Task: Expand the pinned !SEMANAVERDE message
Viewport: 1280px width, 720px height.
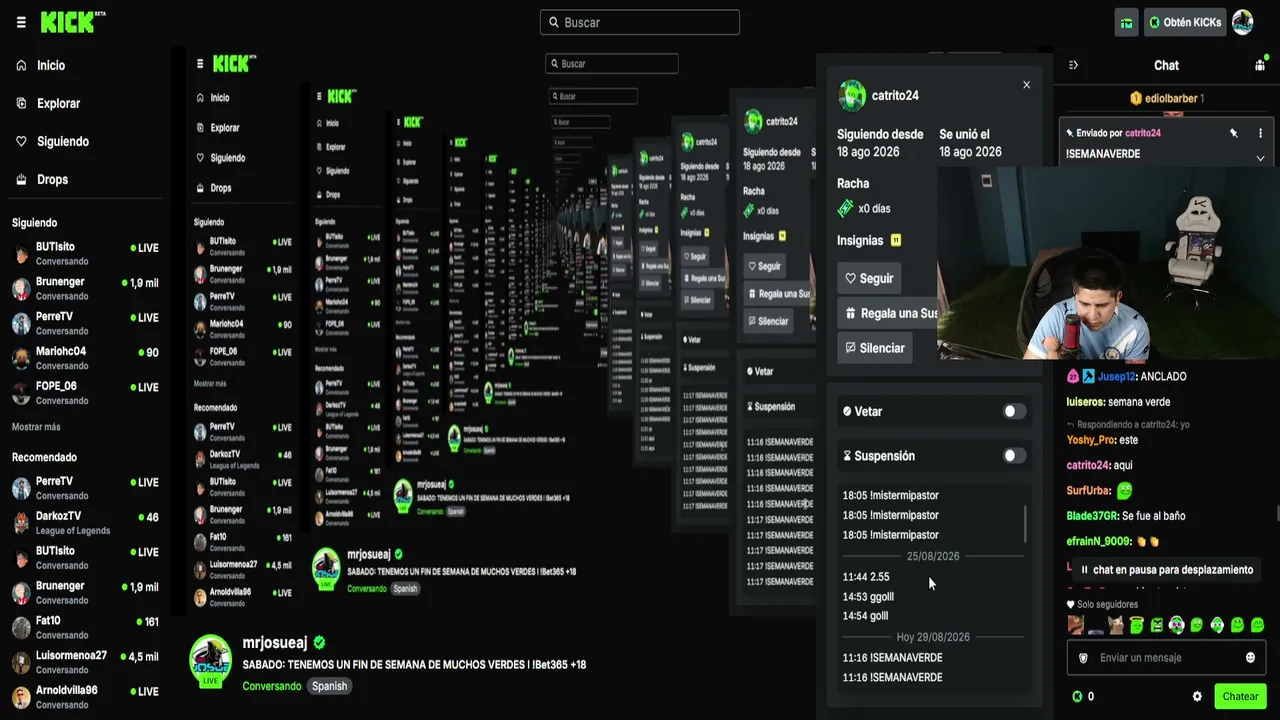Action: 1260,158
